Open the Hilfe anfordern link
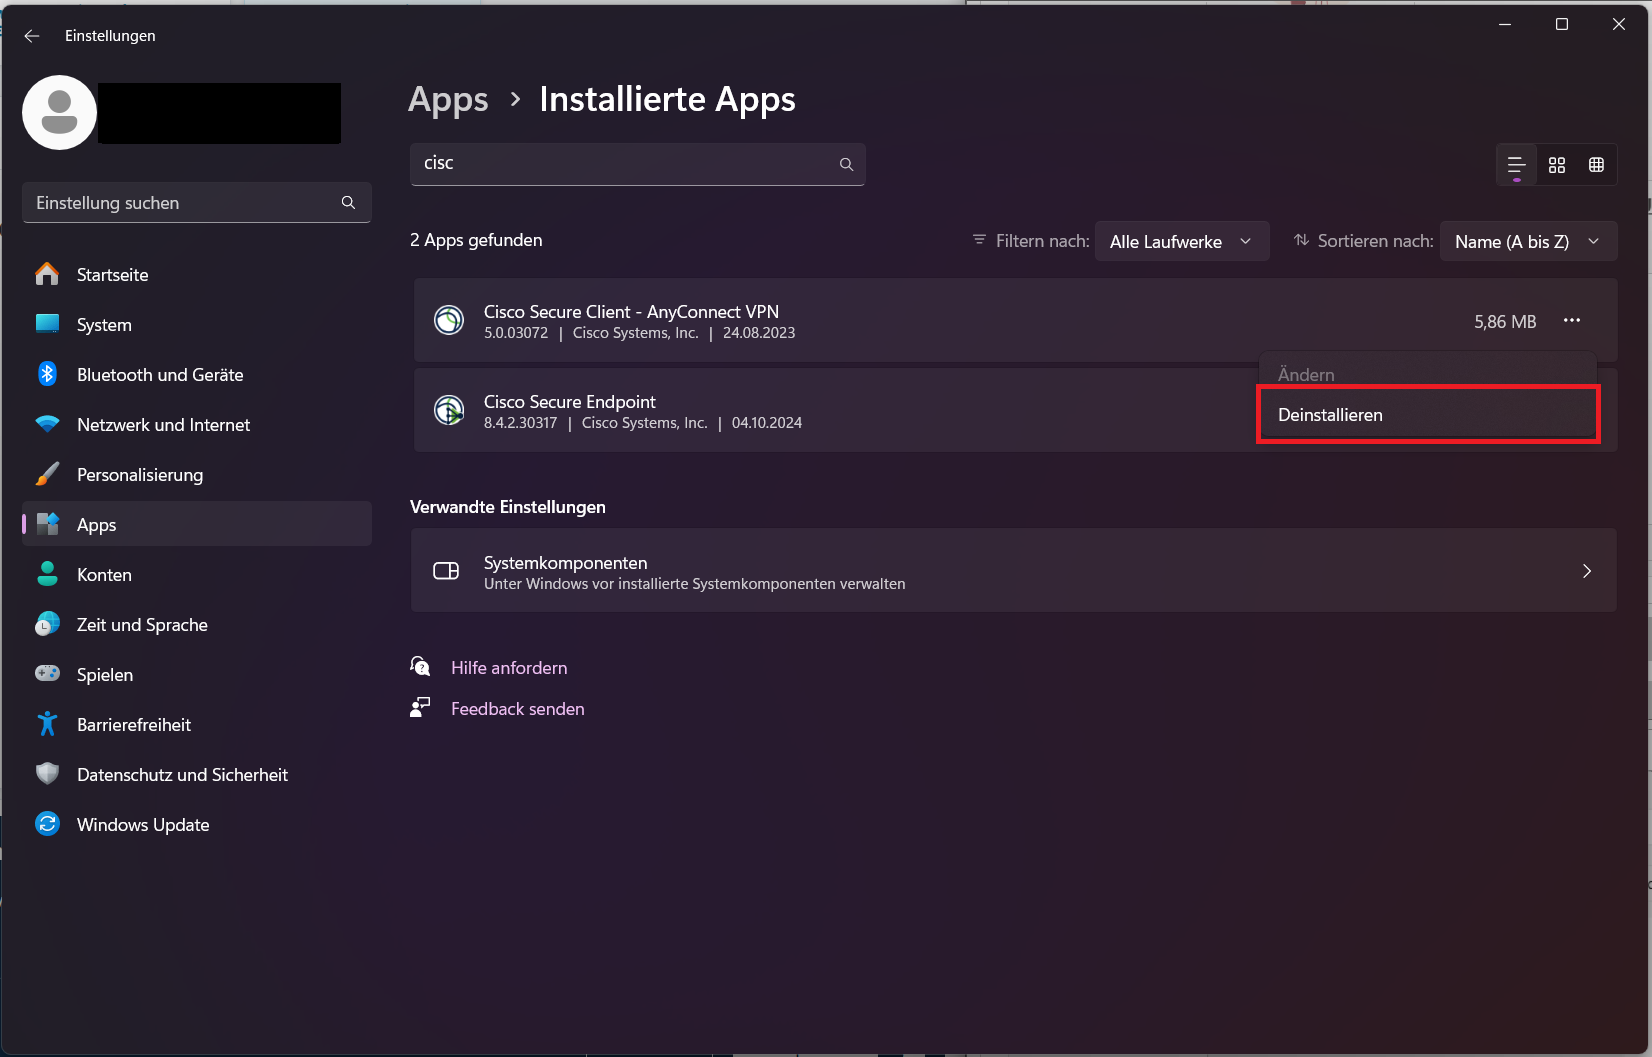The width and height of the screenshot is (1652, 1057). [x=508, y=668]
